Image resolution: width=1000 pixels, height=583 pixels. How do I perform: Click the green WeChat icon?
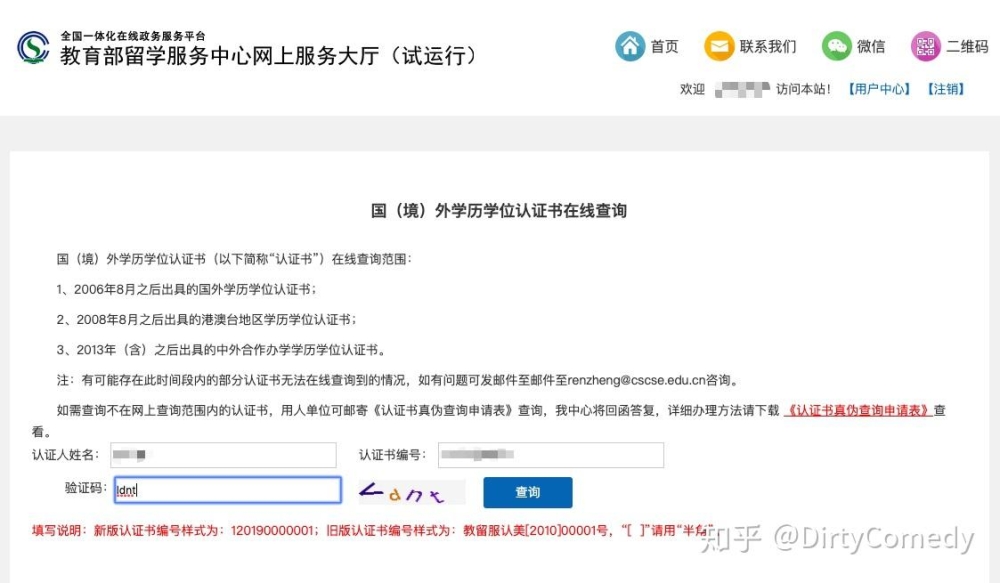[836, 47]
